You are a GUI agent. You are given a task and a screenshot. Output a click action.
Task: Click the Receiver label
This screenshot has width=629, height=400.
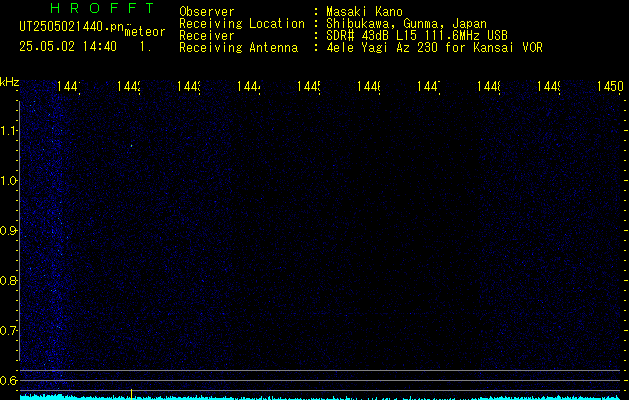207,36
